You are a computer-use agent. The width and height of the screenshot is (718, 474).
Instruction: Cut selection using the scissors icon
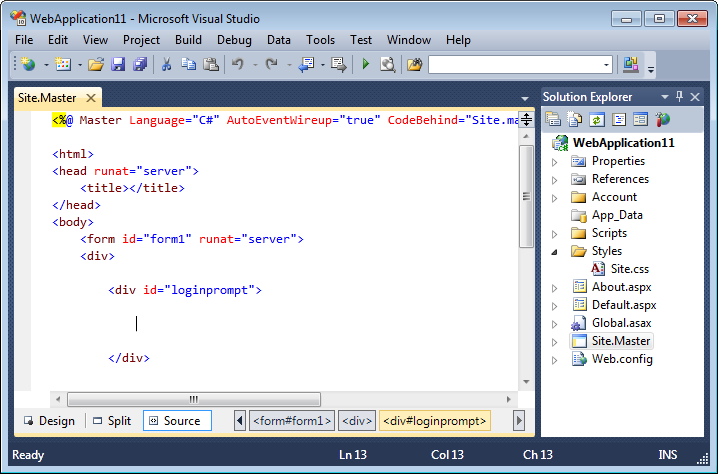tap(167, 65)
